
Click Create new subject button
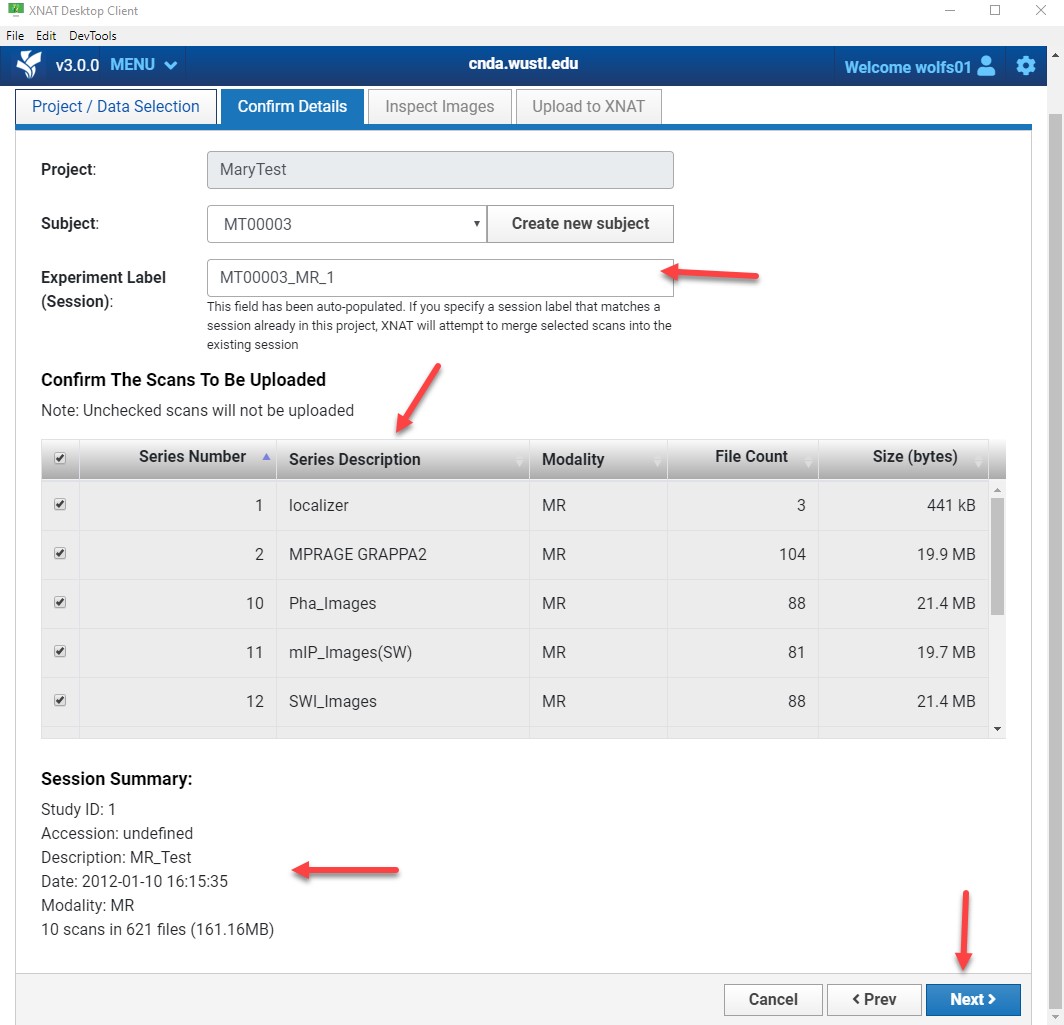(580, 224)
